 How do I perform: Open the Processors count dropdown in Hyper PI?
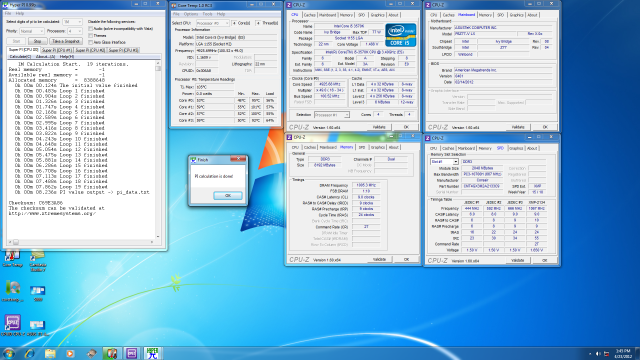pyautogui.click(x=75, y=31)
